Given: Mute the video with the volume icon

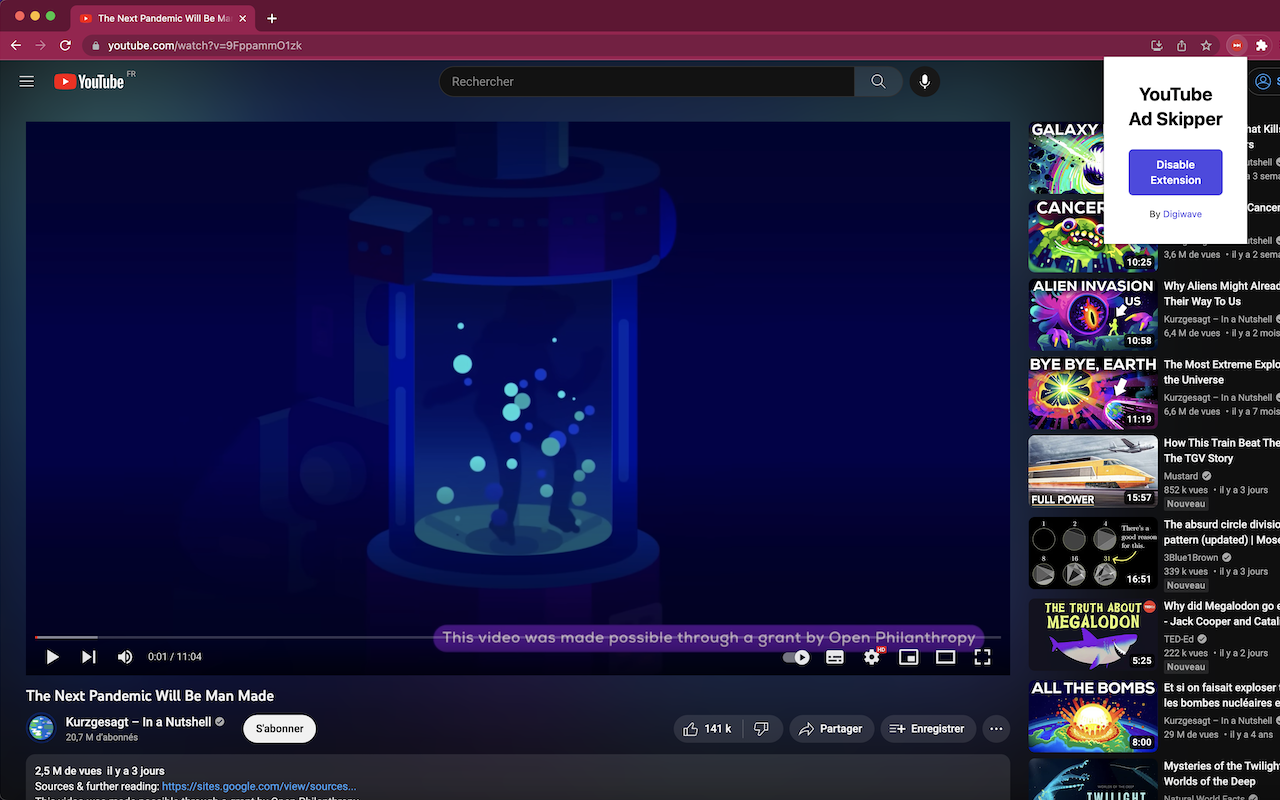Looking at the screenshot, I should pos(124,657).
